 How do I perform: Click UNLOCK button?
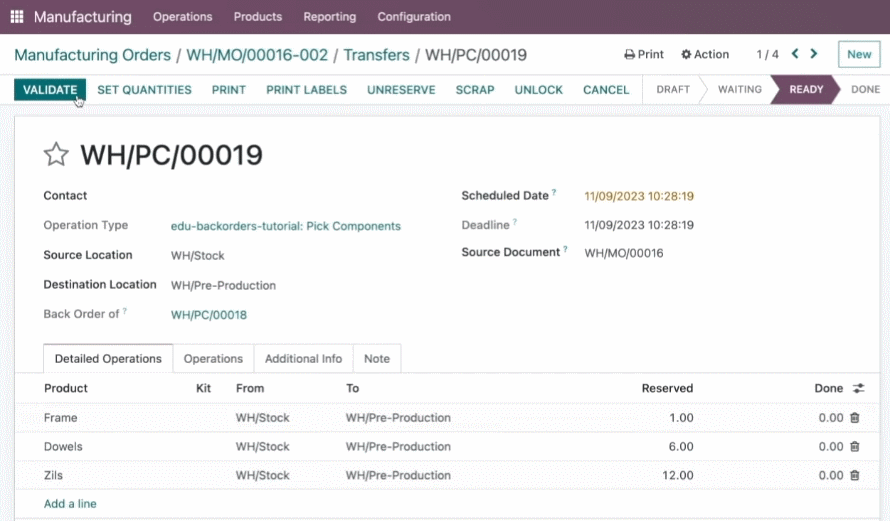(x=539, y=90)
